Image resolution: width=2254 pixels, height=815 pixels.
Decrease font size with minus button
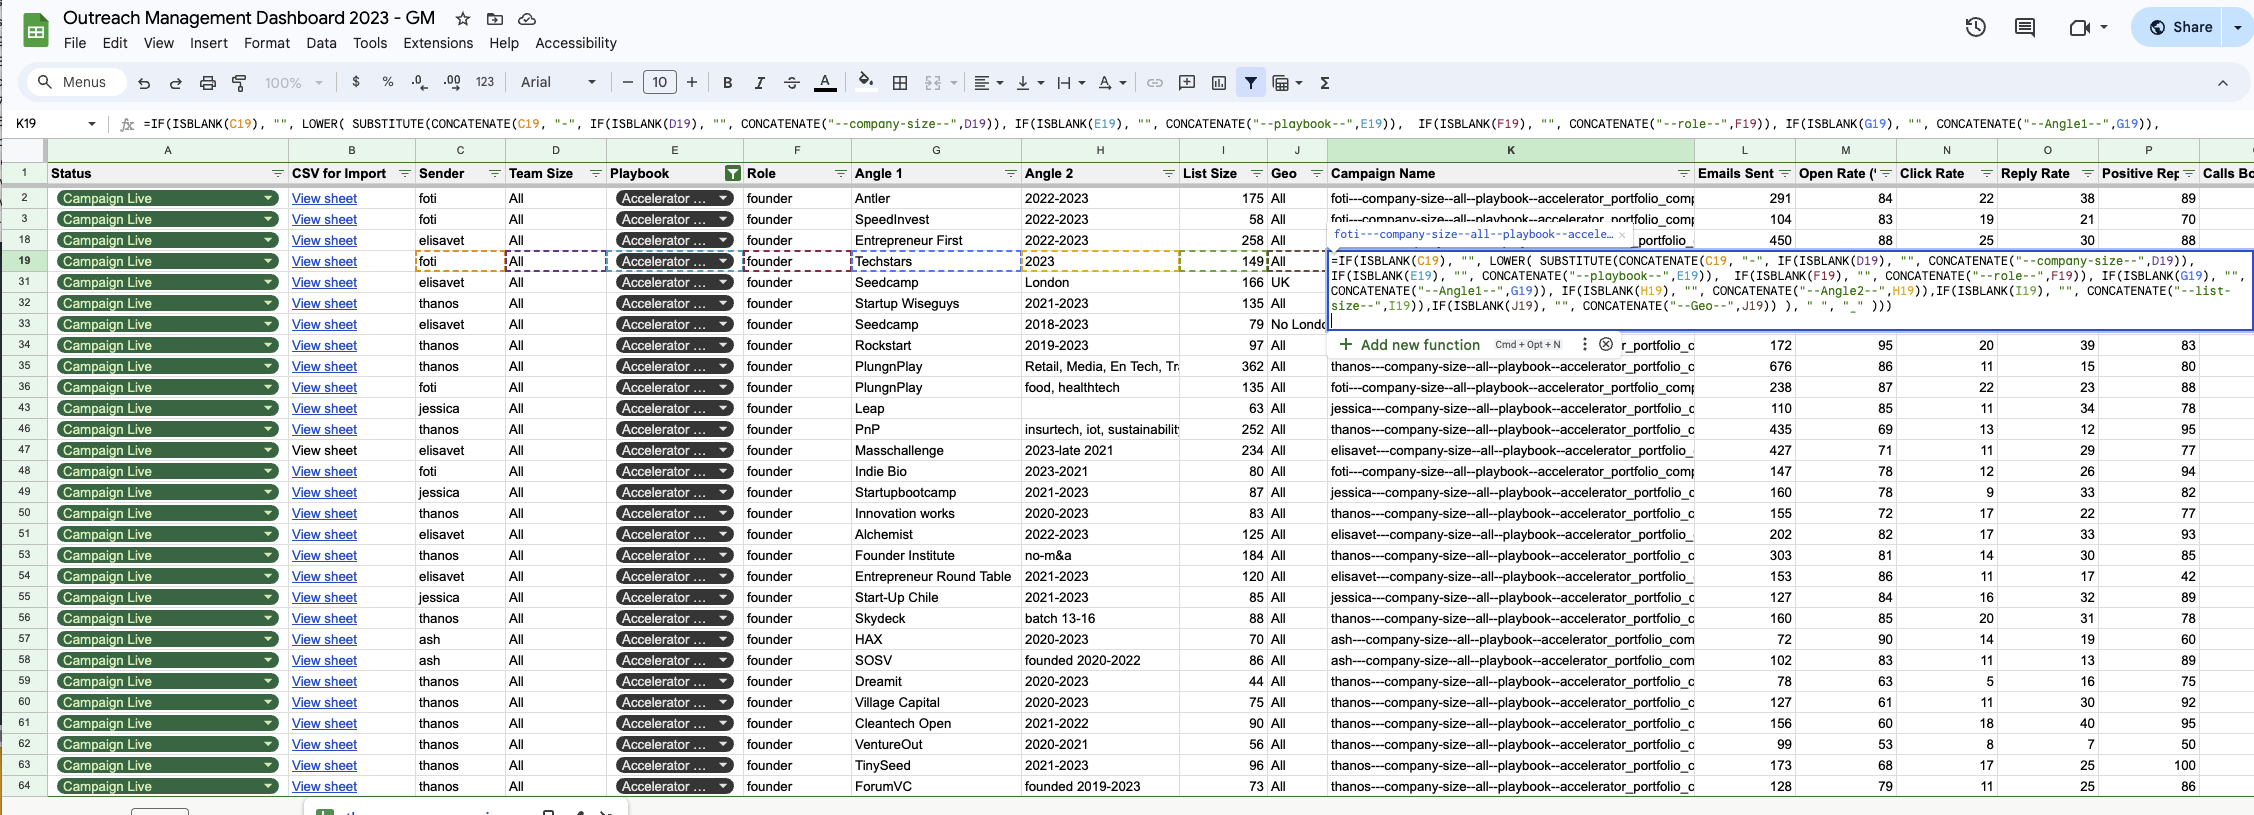pyautogui.click(x=628, y=82)
